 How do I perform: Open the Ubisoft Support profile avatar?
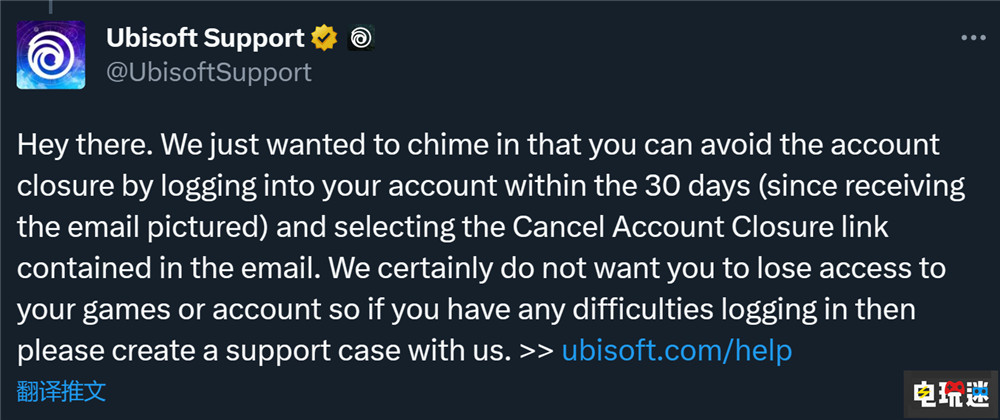[49, 56]
